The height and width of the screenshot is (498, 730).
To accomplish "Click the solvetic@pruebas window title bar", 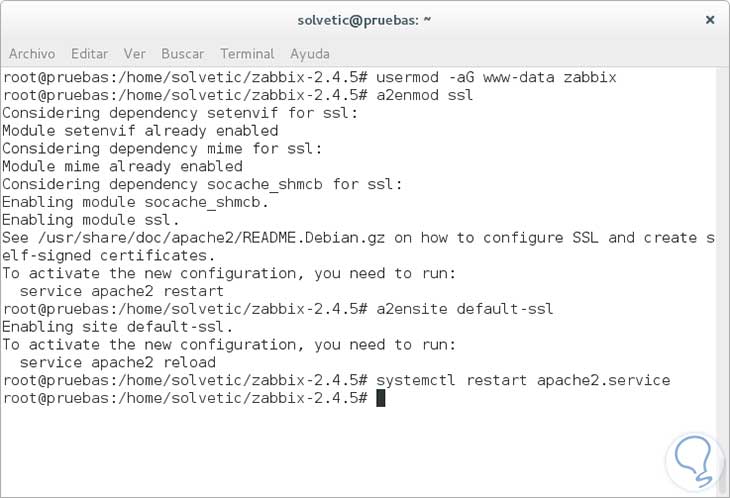I will coord(364,20).
